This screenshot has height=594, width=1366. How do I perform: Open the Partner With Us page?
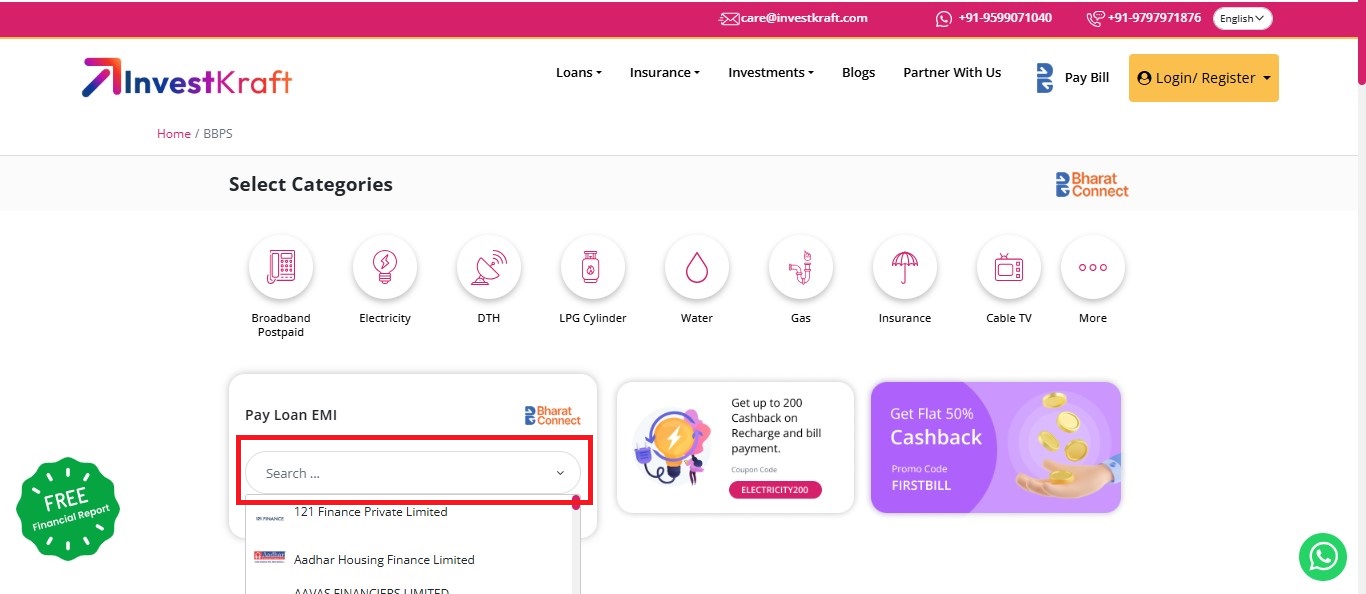click(952, 73)
